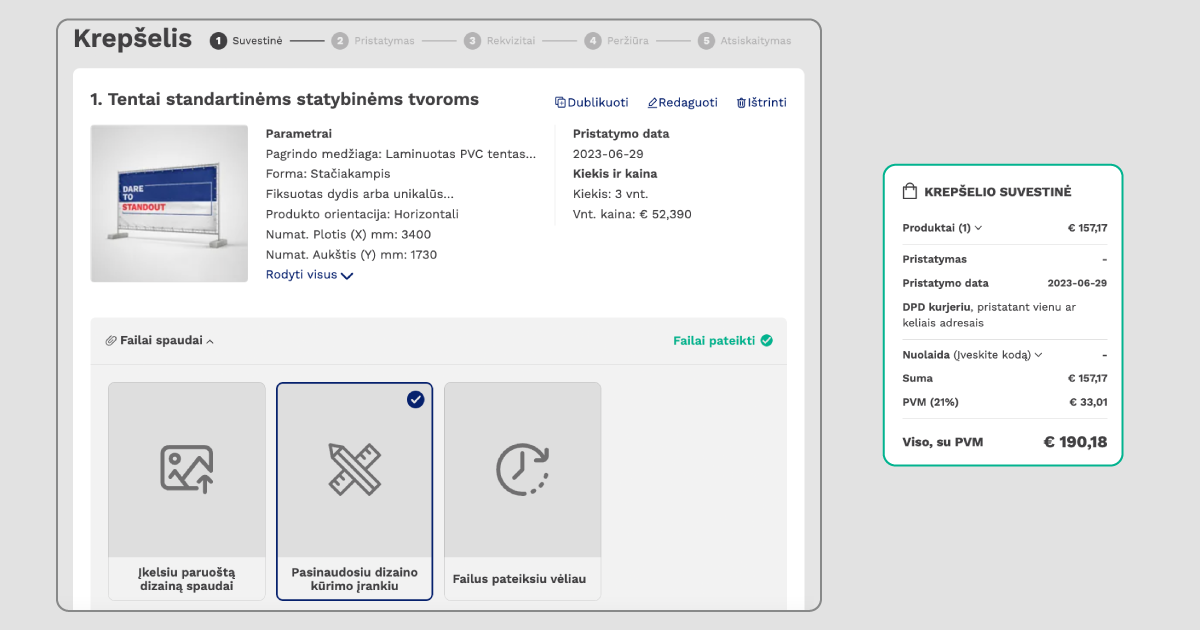
Task: Click the ruler and pencil design tool icon
Action: [x=354, y=468]
